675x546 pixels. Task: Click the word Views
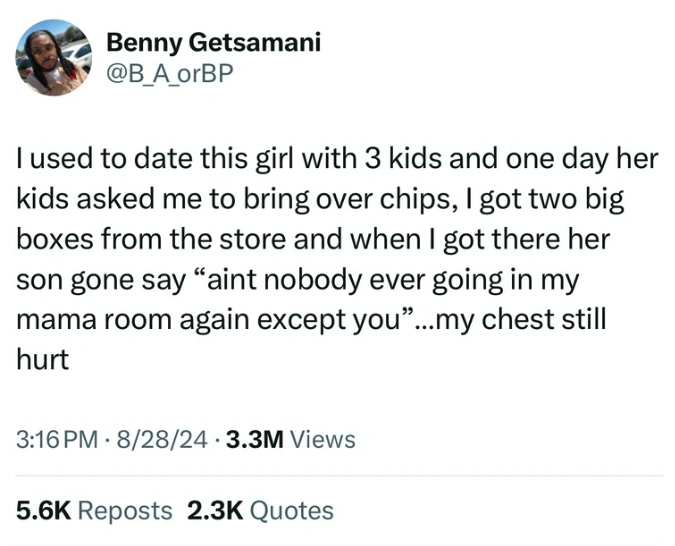[322, 439]
